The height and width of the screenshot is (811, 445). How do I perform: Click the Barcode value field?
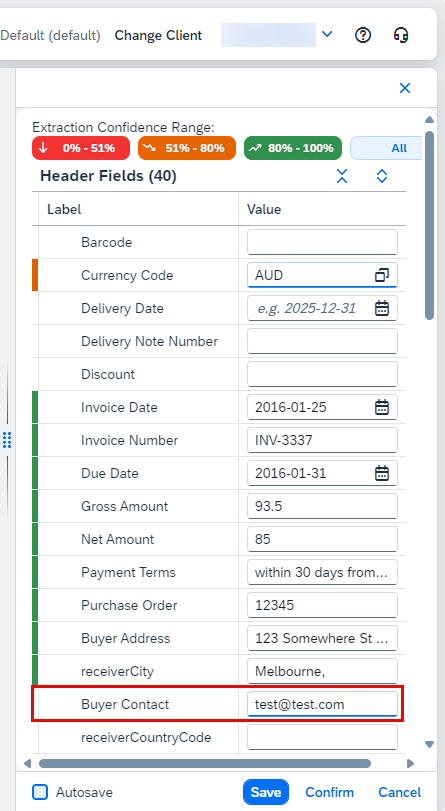click(322, 242)
